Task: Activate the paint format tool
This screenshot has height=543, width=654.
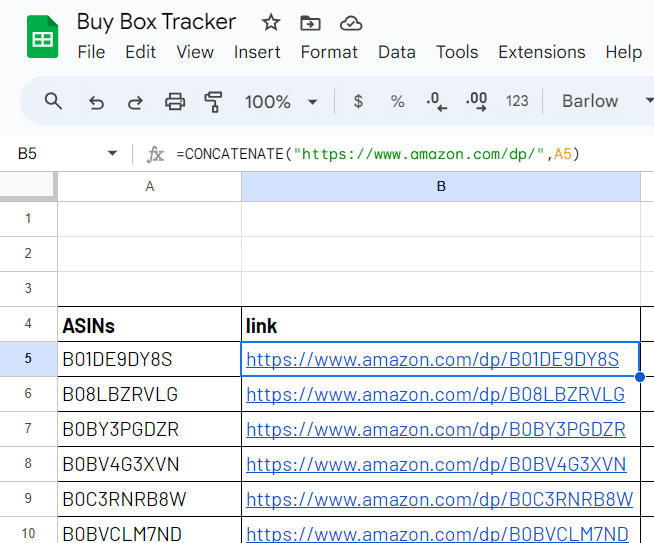Action: pos(213,101)
